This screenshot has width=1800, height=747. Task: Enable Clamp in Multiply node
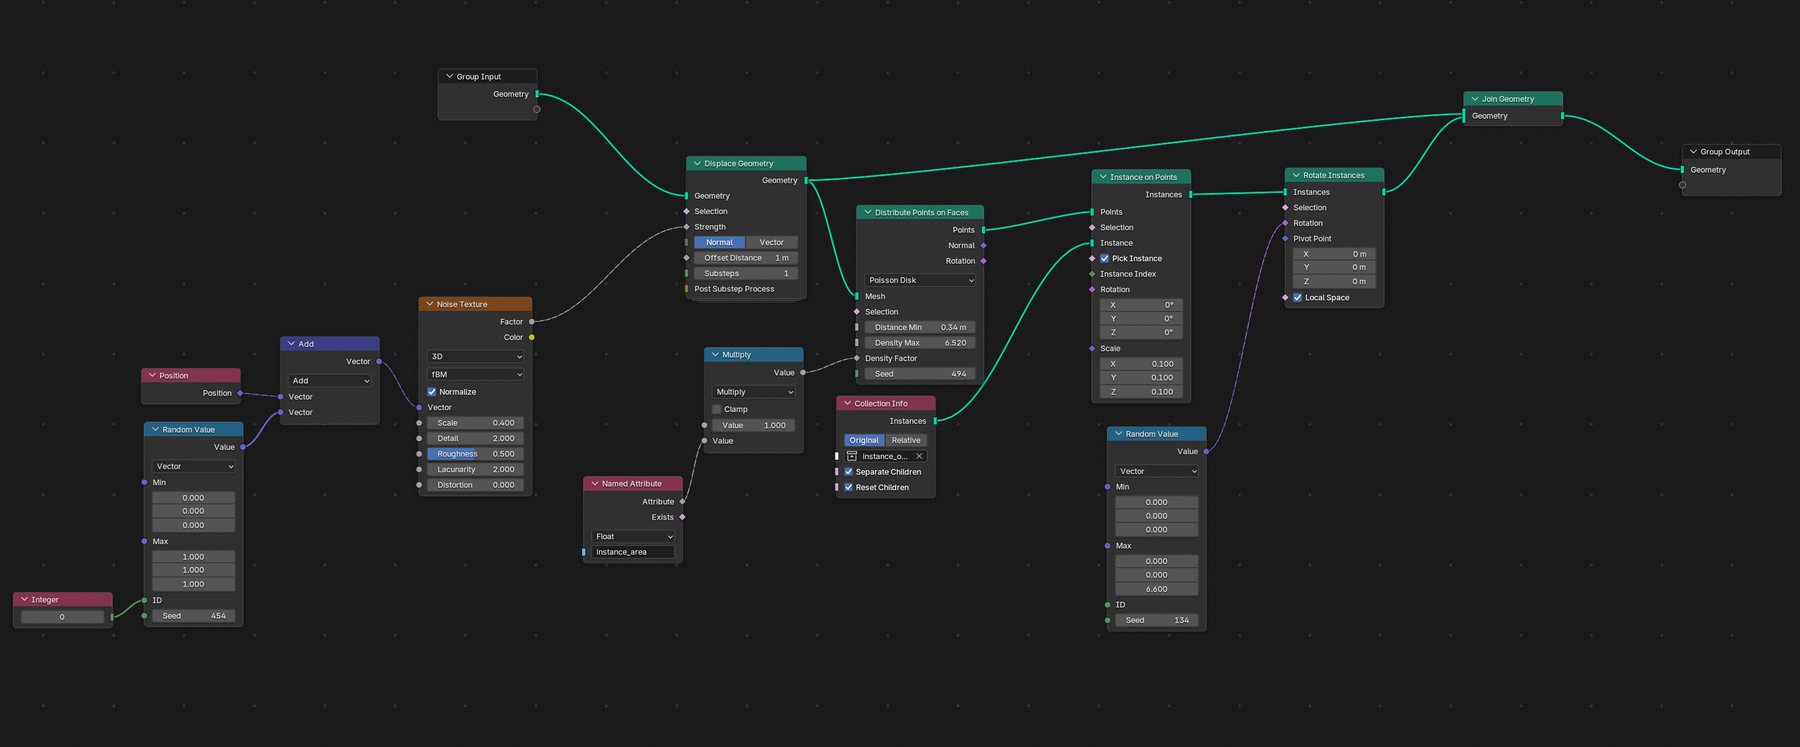(717, 409)
